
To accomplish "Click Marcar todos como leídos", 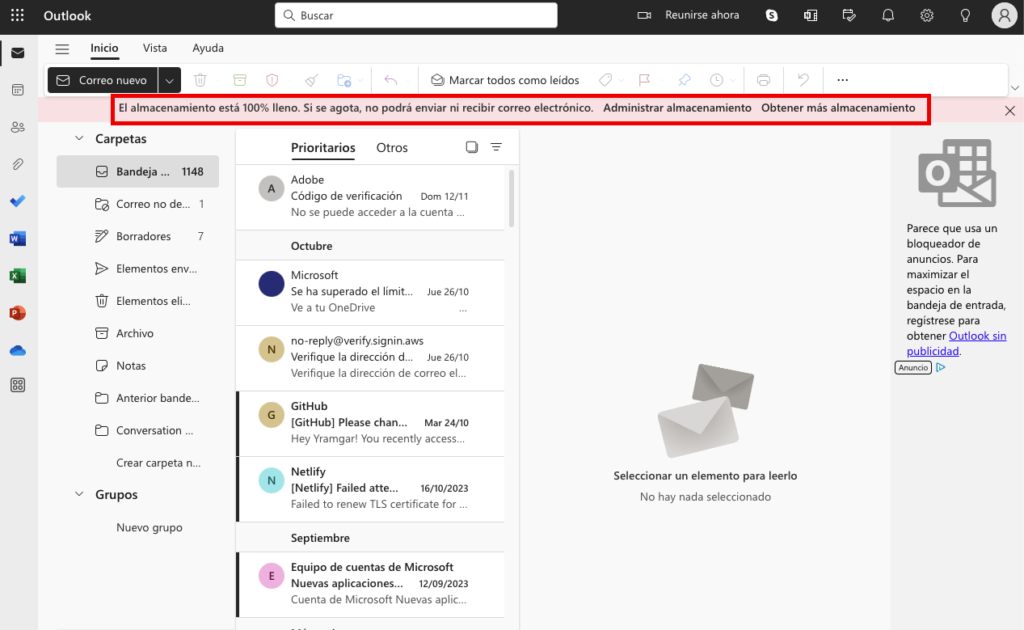I will click(505, 80).
